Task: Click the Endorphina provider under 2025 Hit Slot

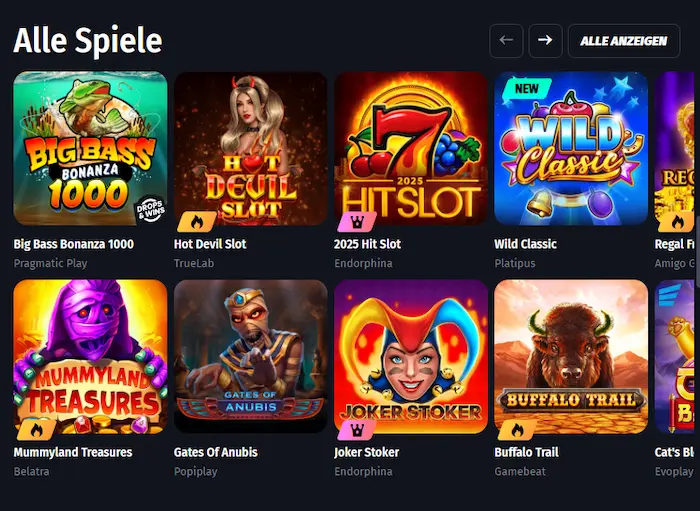Action: tap(363, 263)
